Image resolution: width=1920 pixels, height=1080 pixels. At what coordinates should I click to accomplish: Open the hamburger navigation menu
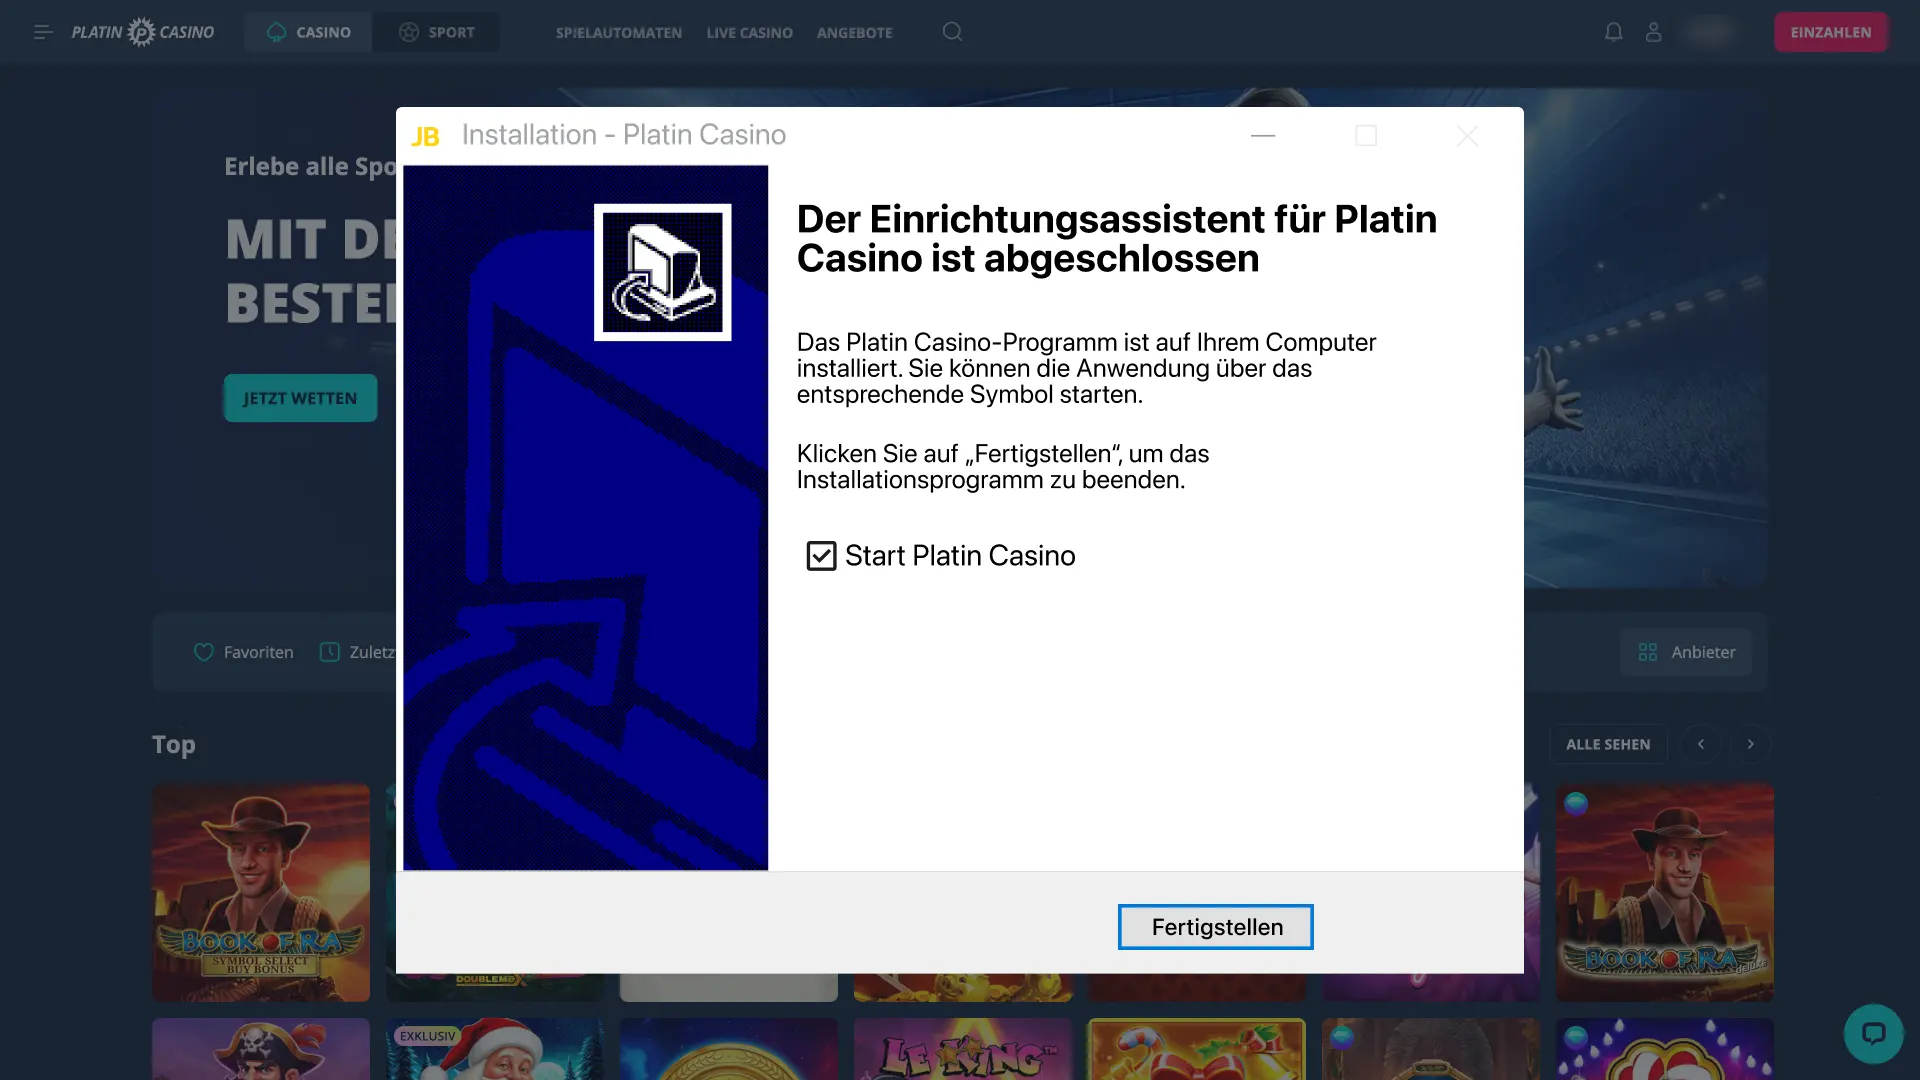pyautogui.click(x=43, y=31)
